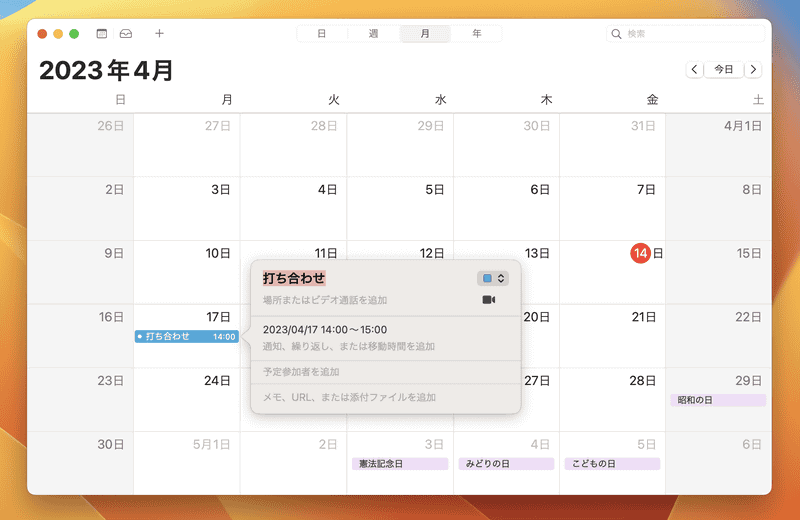
Task: Click the 30日 Sunday date cell
Action: (x=81, y=463)
